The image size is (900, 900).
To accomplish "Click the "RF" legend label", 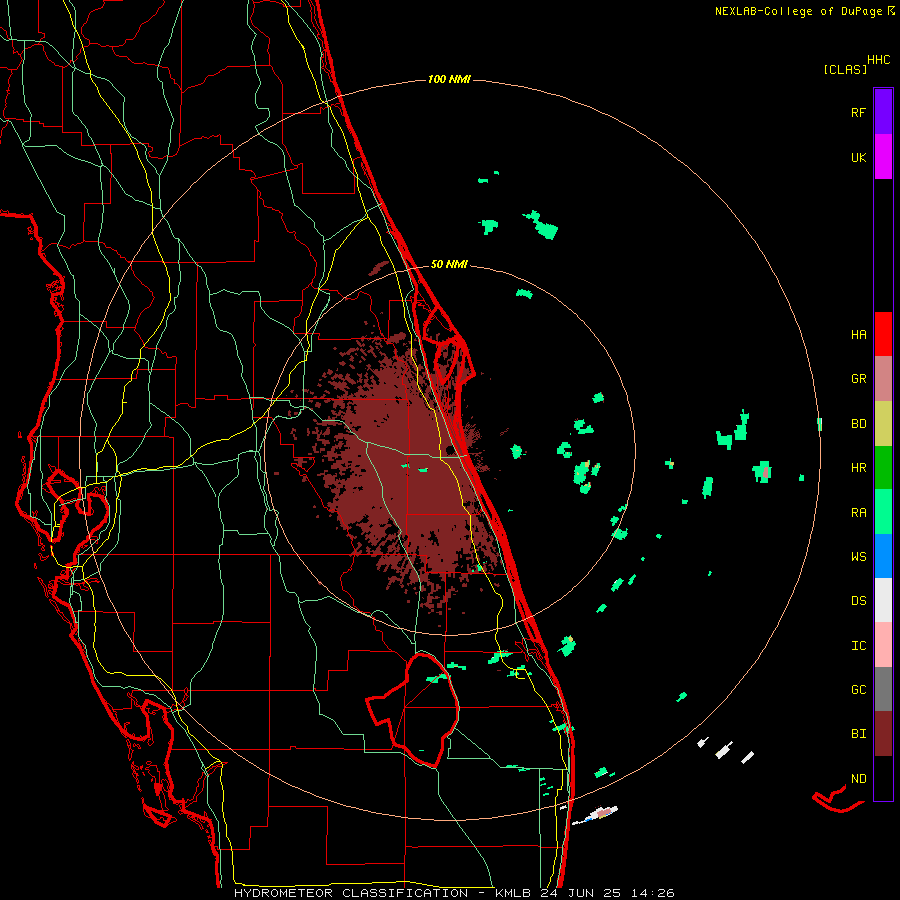I will pyautogui.click(x=858, y=112).
